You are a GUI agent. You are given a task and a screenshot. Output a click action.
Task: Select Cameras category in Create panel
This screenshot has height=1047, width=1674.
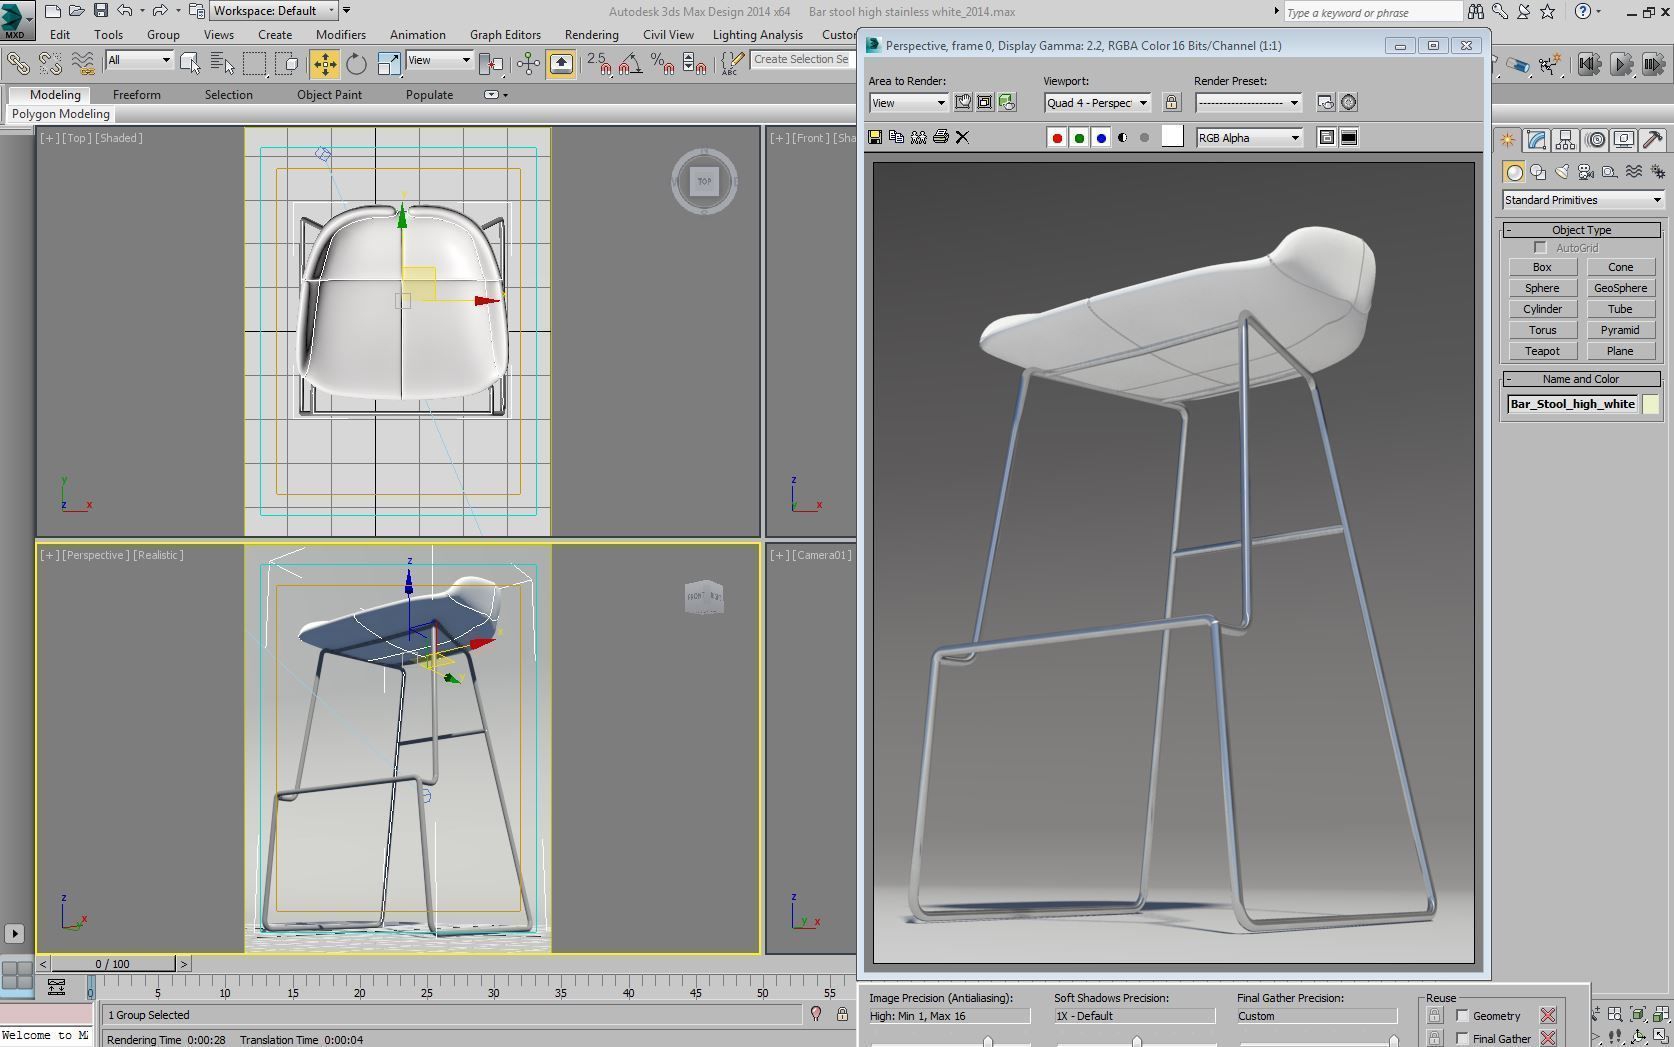1586,172
